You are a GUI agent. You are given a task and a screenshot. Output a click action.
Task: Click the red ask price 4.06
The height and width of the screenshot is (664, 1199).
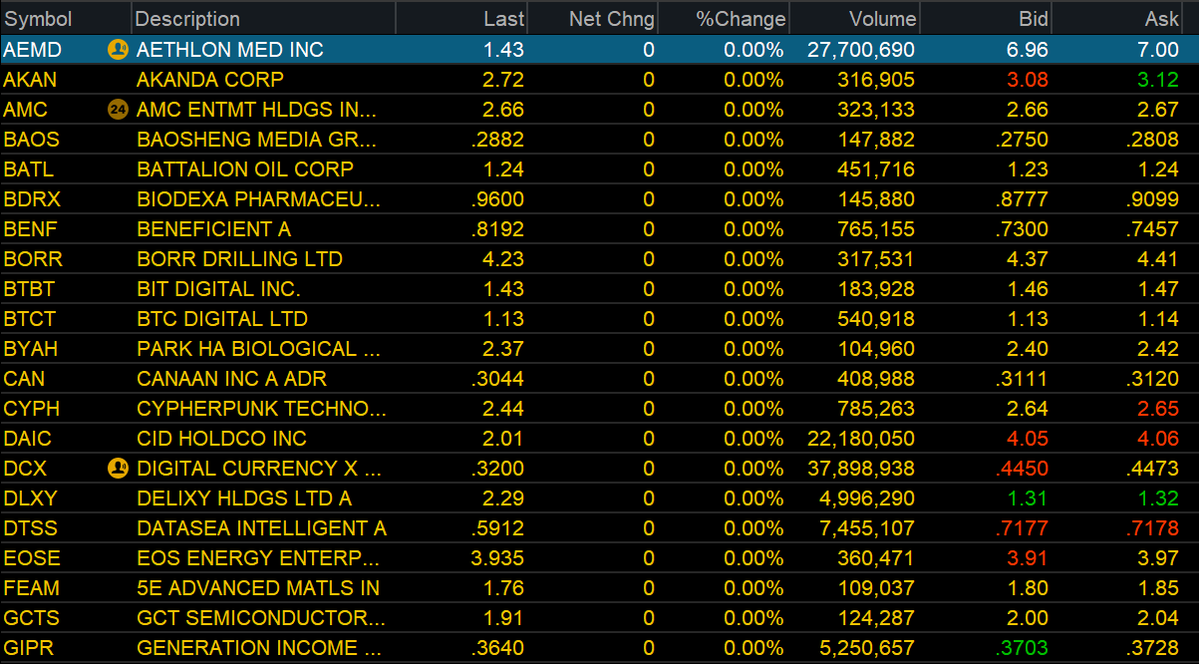point(1158,439)
